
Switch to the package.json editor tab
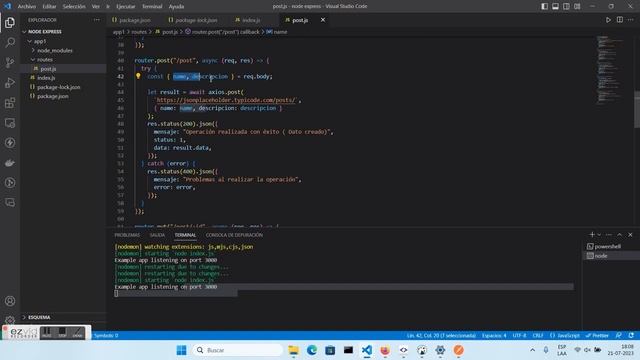135,20
